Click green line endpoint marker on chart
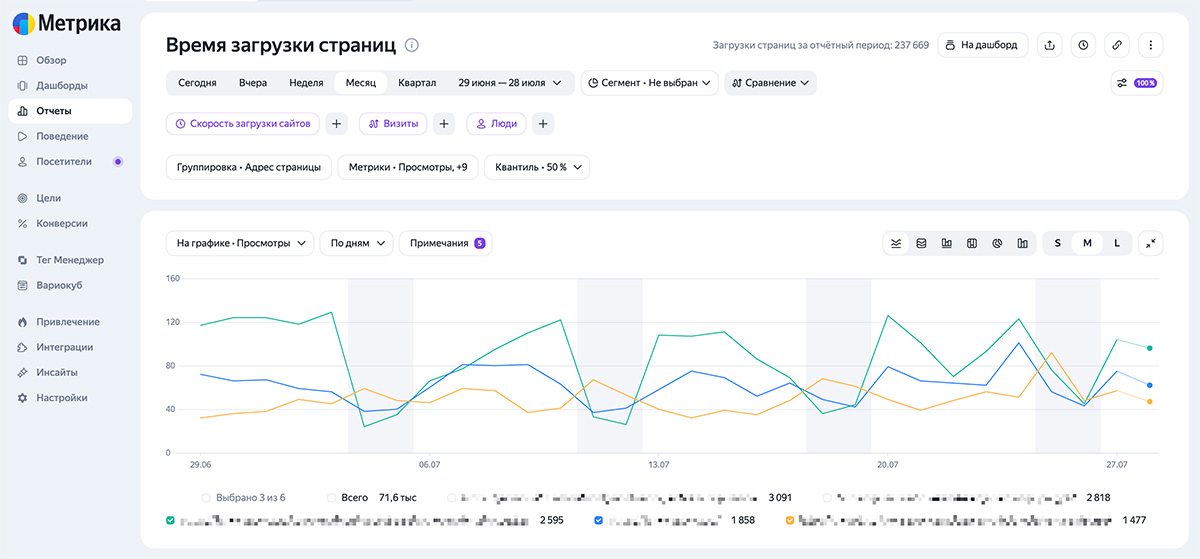 [x=1150, y=348]
